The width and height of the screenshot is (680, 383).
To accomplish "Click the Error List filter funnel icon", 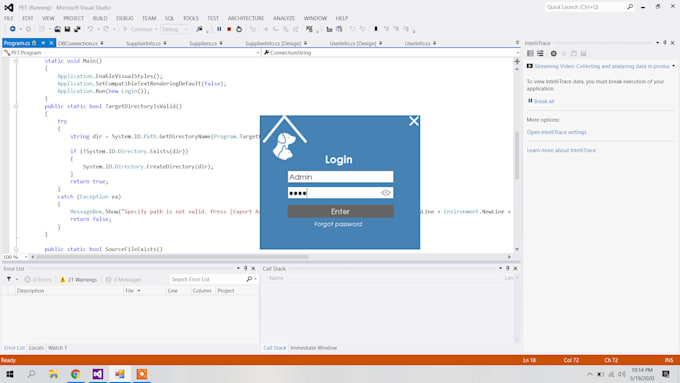I will pos(9,279).
